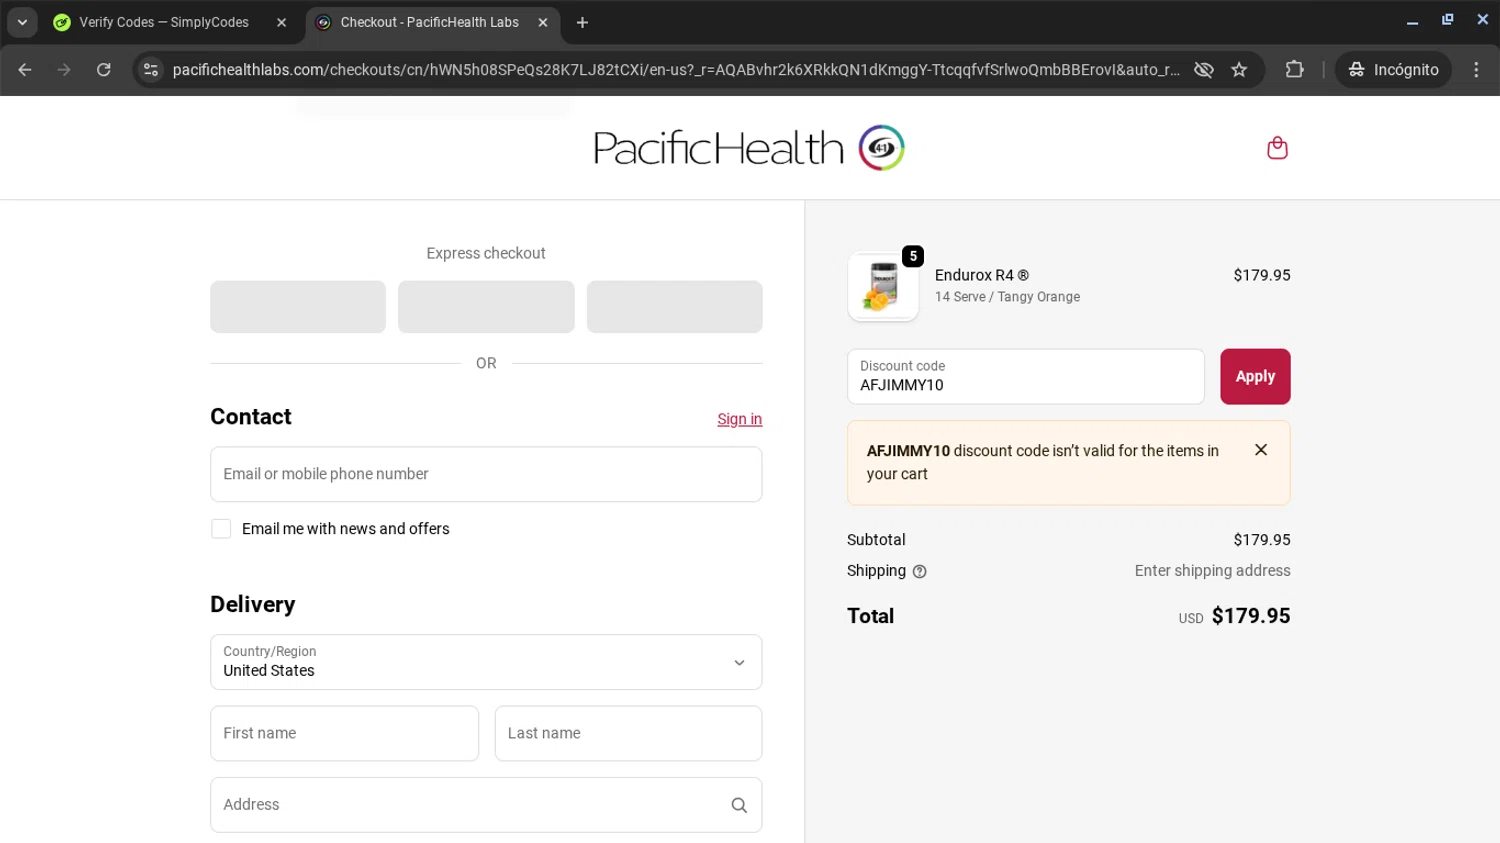Click the Endurox R4 line price $179.95
Image resolution: width=1500 pixels, height=843 pixels.
pos(1262,275)
